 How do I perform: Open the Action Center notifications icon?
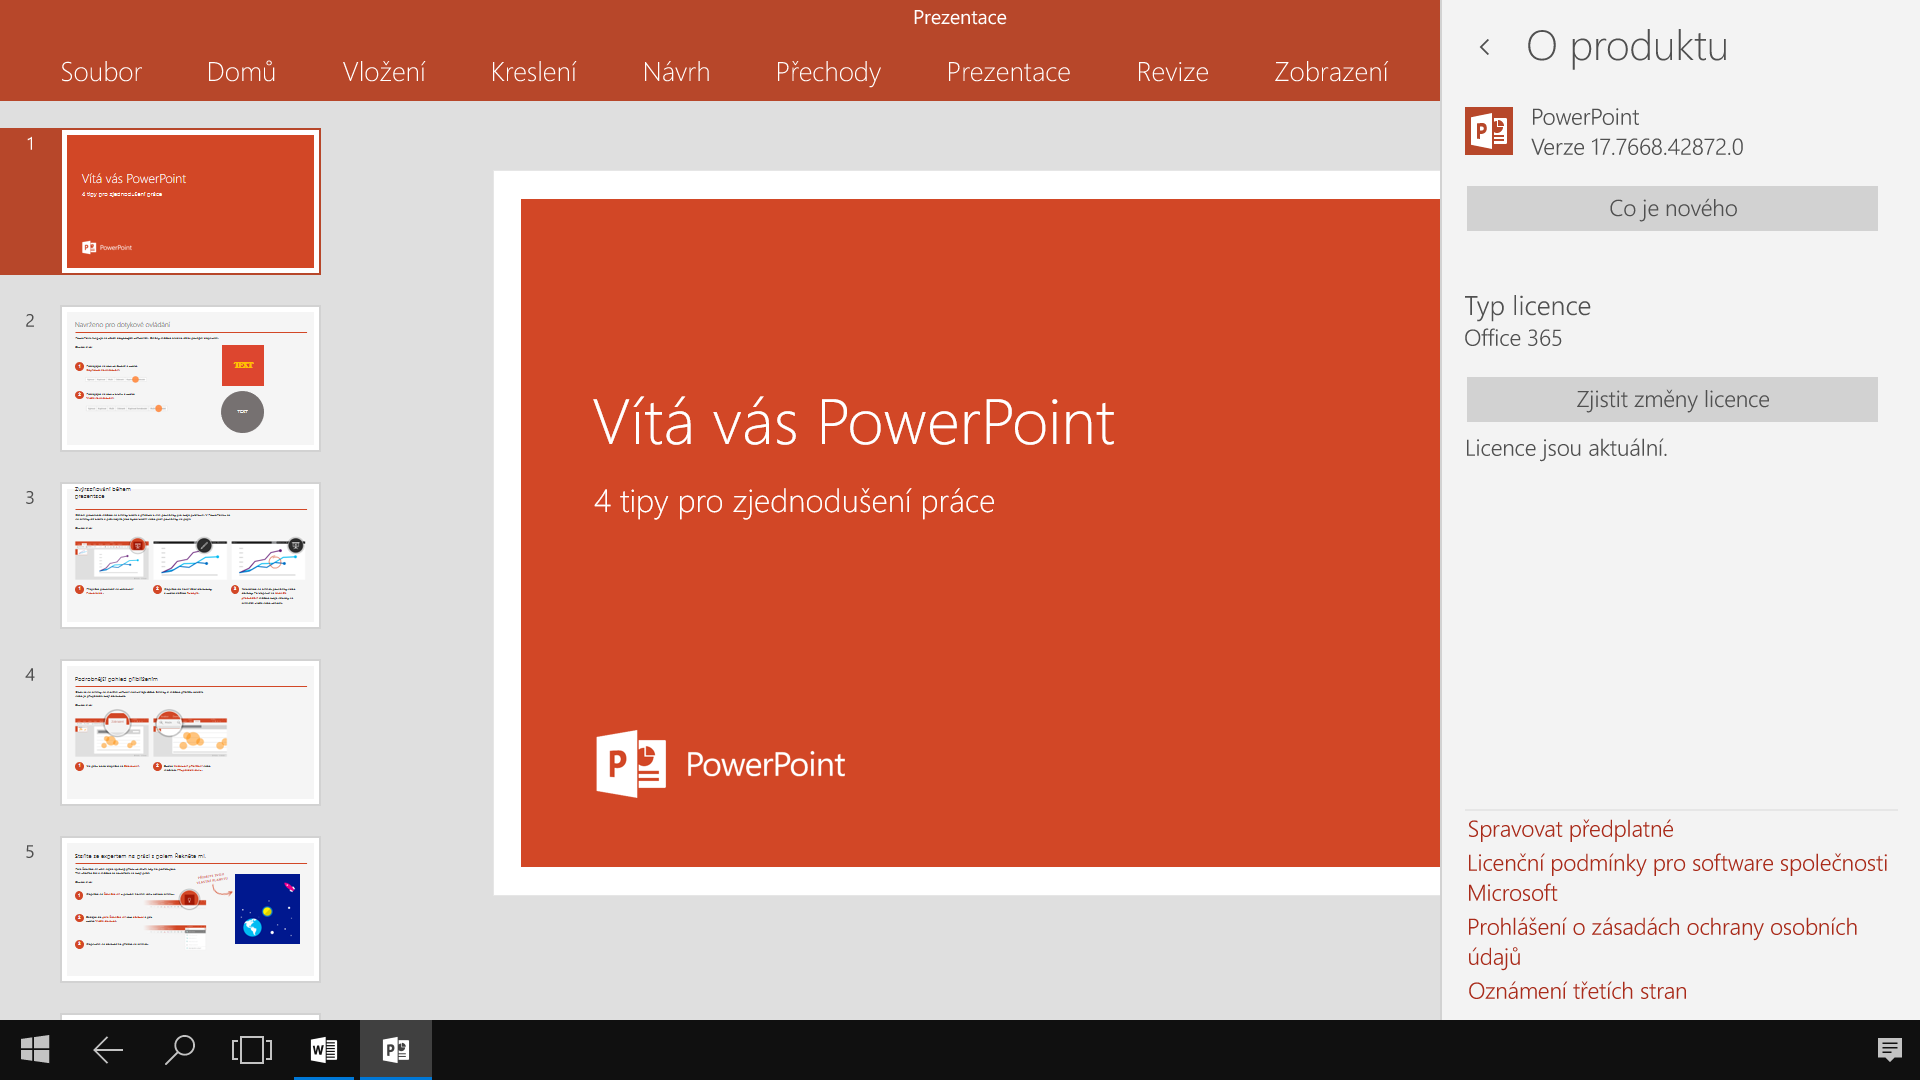pos(1889,1049)
